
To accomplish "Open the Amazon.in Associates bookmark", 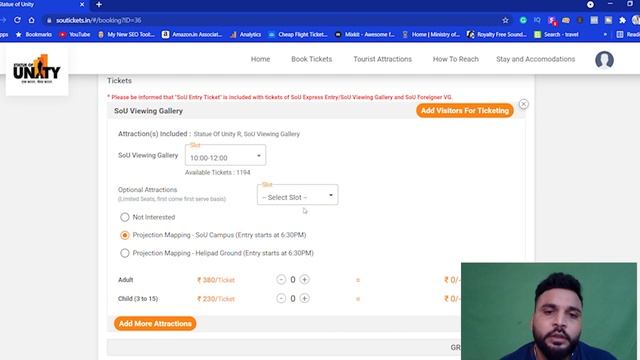I will [x=192, y=35].
